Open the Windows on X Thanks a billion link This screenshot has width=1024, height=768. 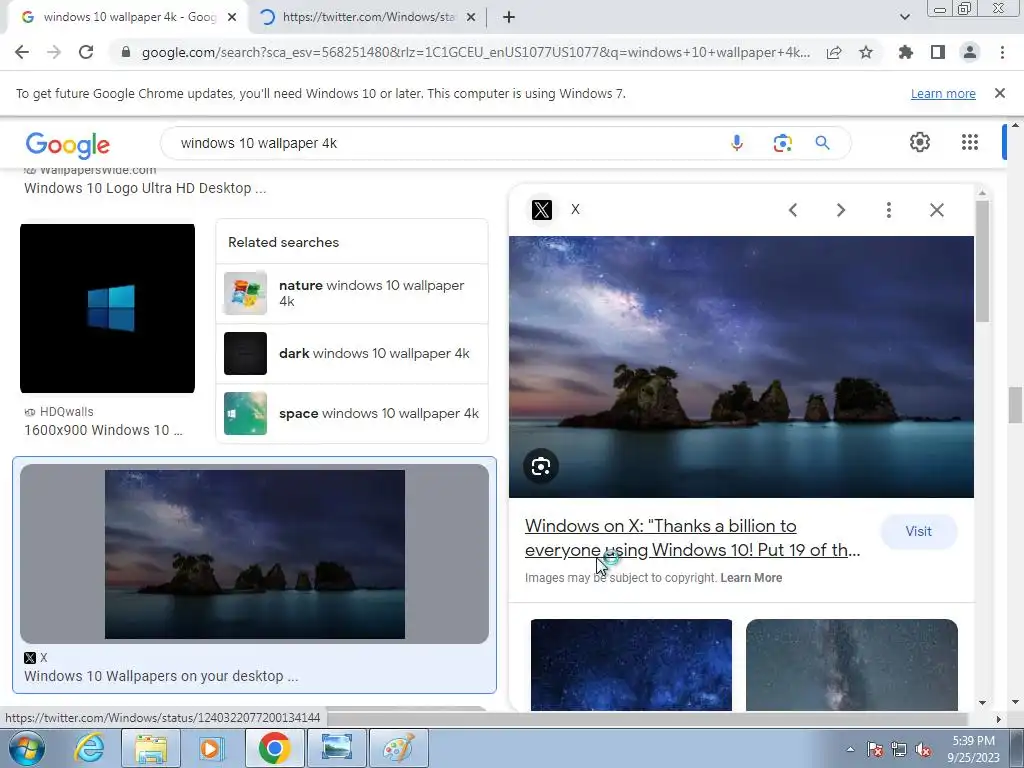692,538
